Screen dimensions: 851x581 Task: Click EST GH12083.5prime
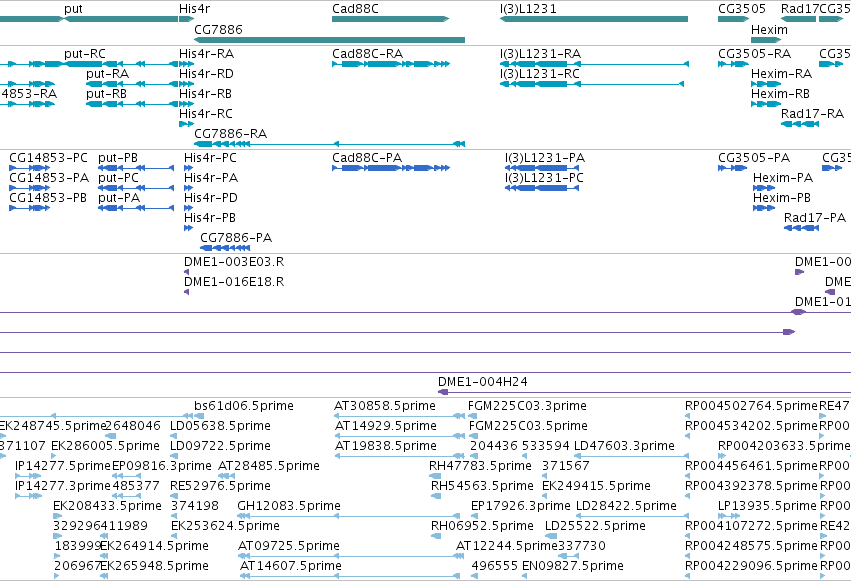coord(289,506)
